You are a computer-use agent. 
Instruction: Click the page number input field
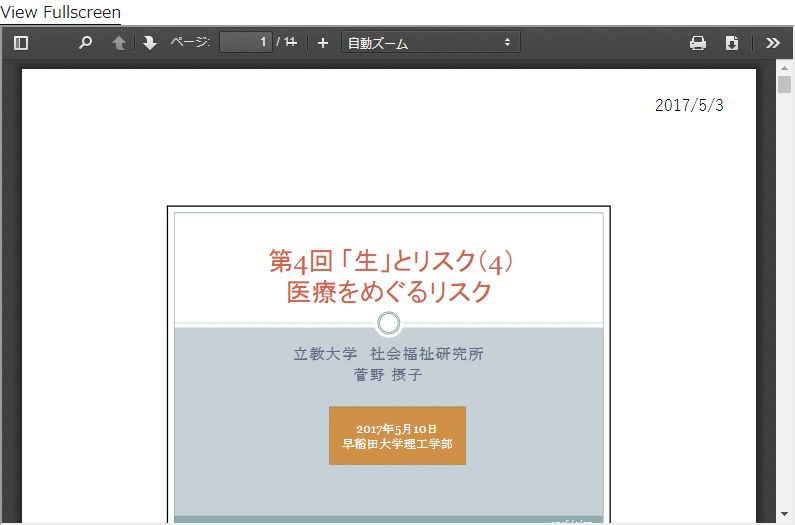click(246, 42)
